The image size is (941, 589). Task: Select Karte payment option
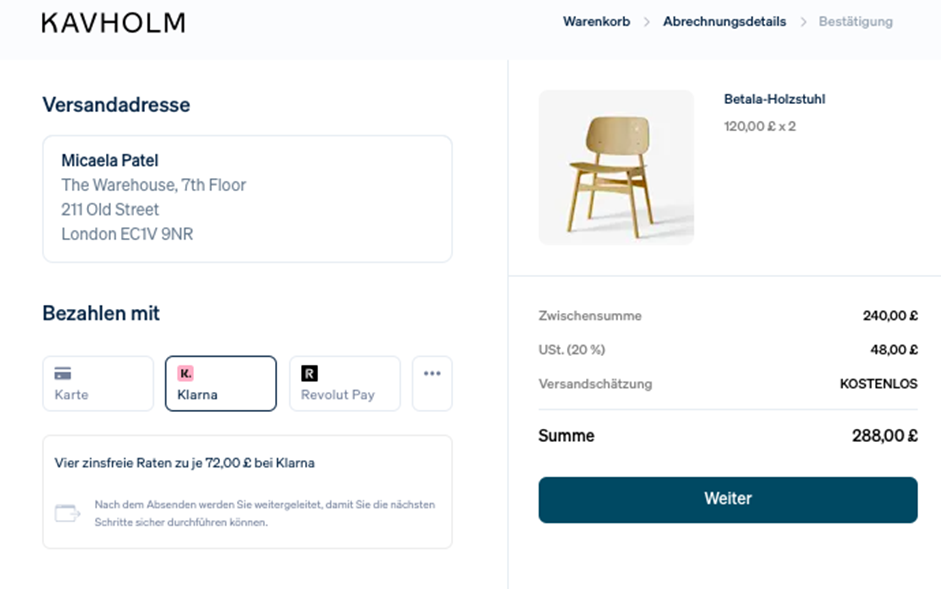(x=98, y=384)
